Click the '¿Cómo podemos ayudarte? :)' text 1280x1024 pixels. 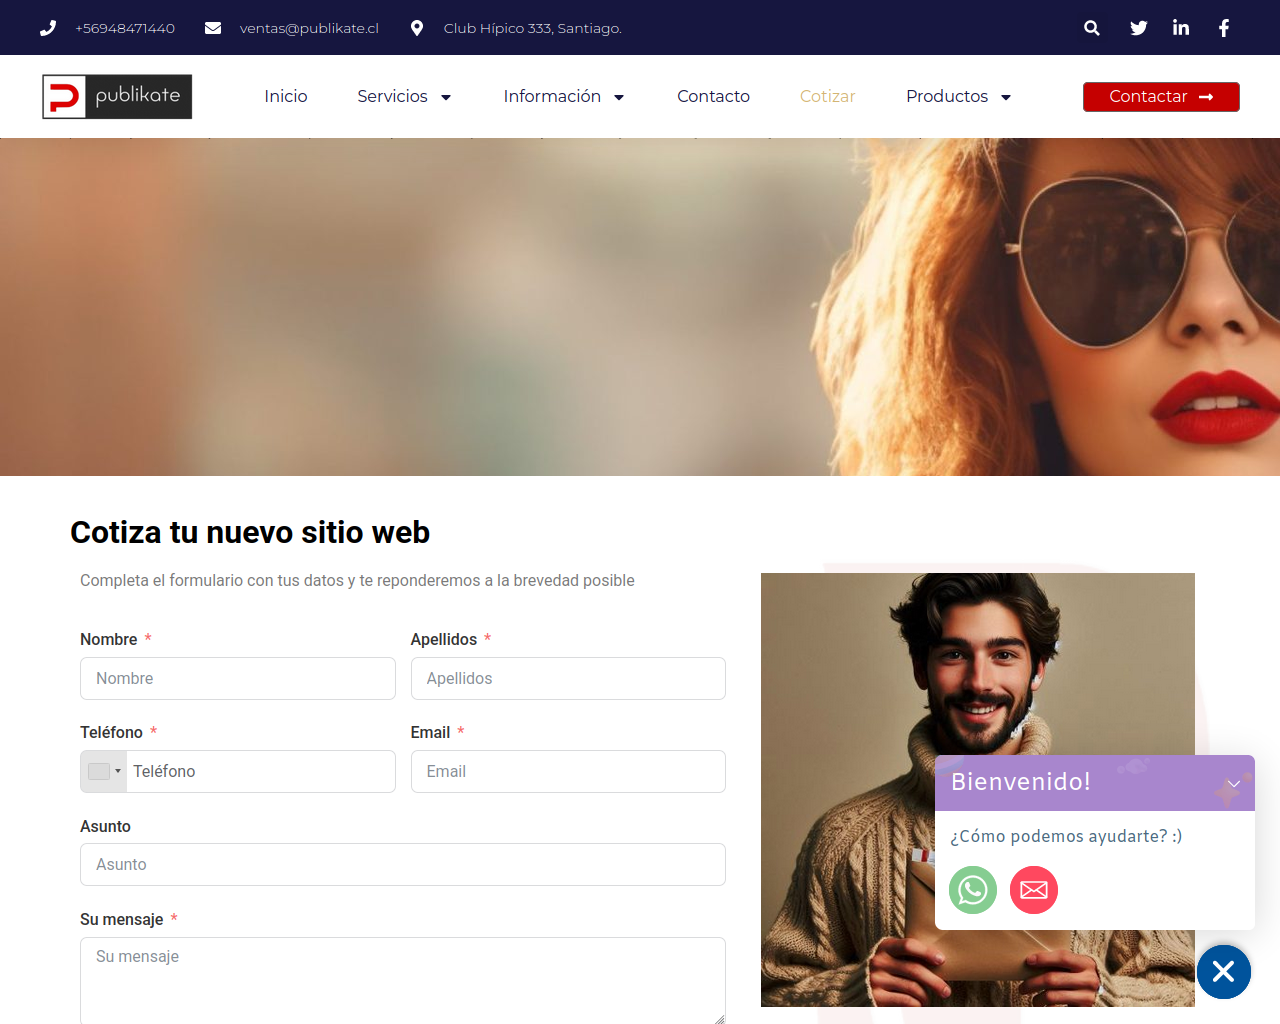pyautogui.click(x=1066, y=836)
